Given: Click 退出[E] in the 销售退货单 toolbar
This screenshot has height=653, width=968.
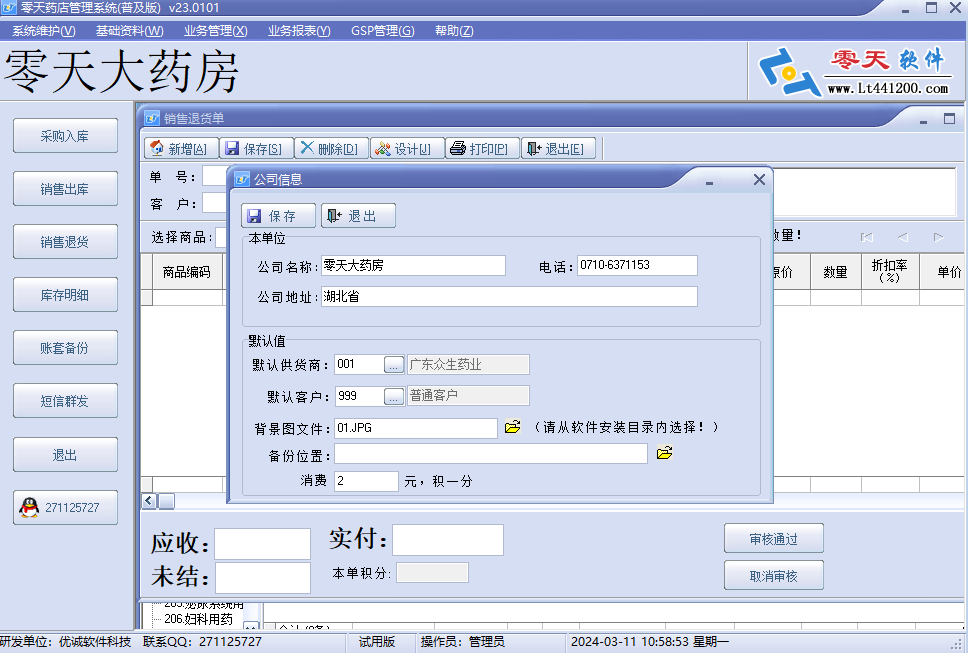Looking at the screenshot, I should click(x=558, y=149).
